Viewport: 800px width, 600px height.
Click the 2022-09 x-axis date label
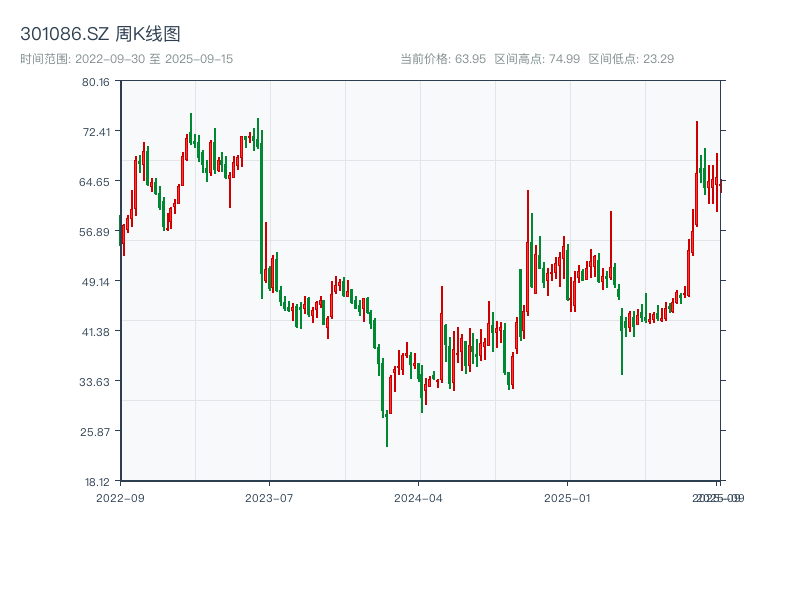pos(120,497)
